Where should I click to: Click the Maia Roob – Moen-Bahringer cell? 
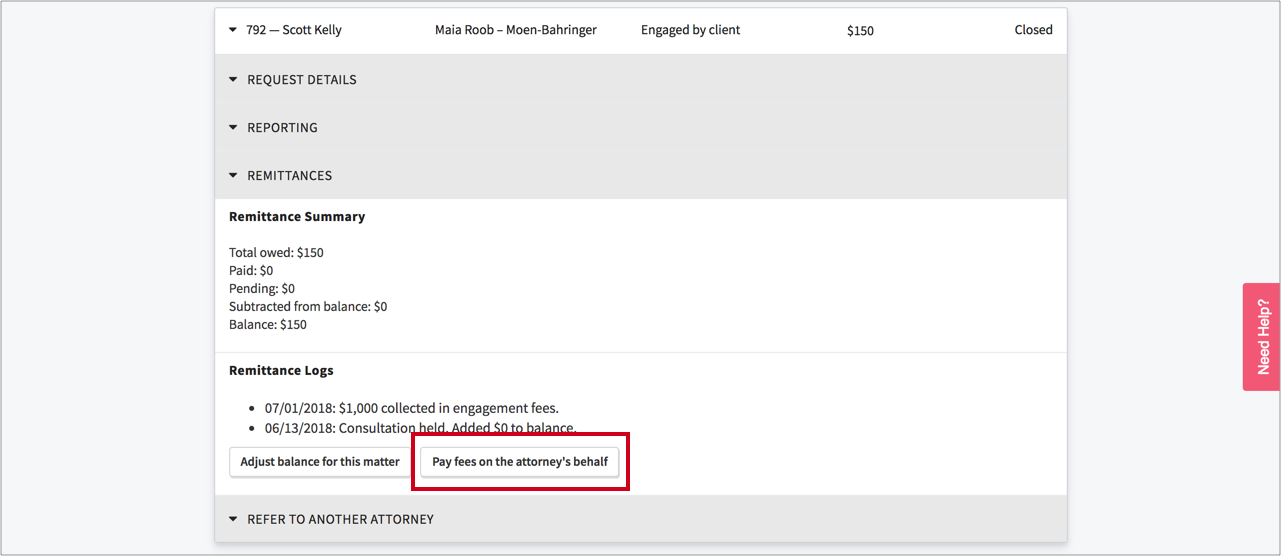(x=515, y=30)
